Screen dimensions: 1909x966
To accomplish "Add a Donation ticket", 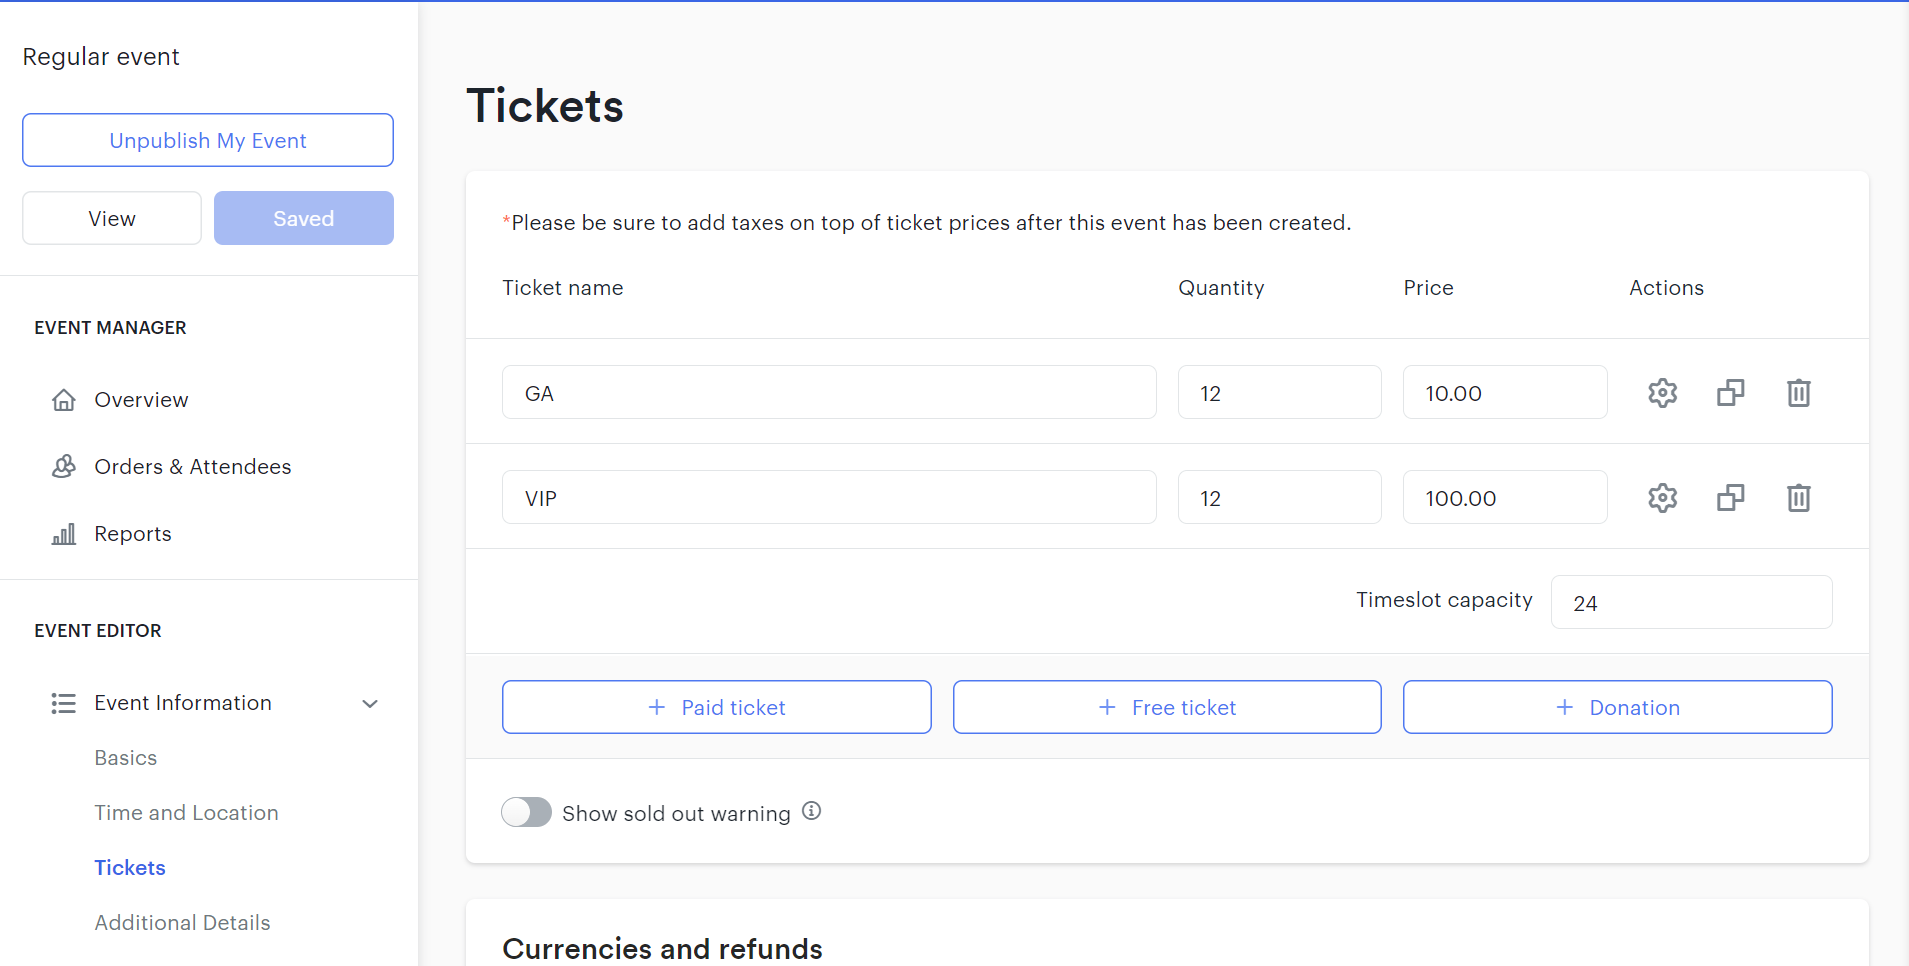I will 1617,707.
